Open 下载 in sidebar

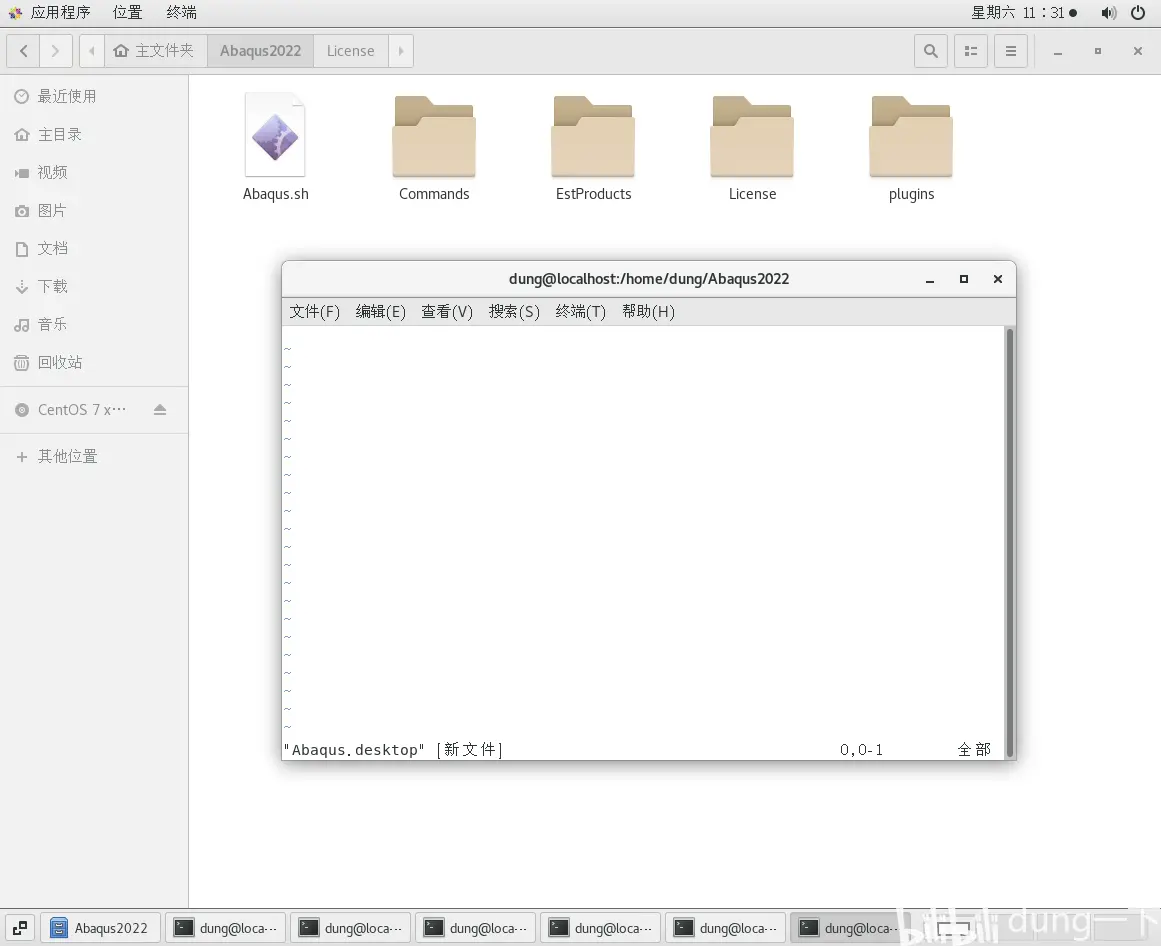coord(94,286)
